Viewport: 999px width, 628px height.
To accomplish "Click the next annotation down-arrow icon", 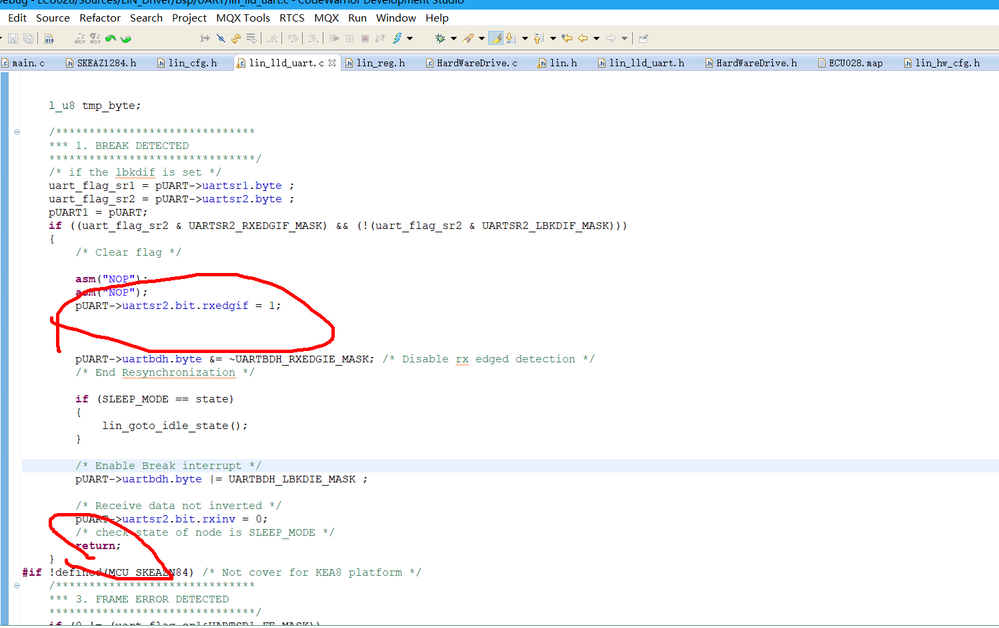I will pos(510,38).
